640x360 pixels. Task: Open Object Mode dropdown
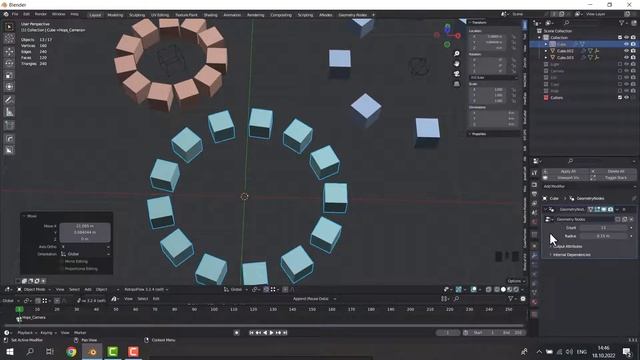(x=34, y=289)
